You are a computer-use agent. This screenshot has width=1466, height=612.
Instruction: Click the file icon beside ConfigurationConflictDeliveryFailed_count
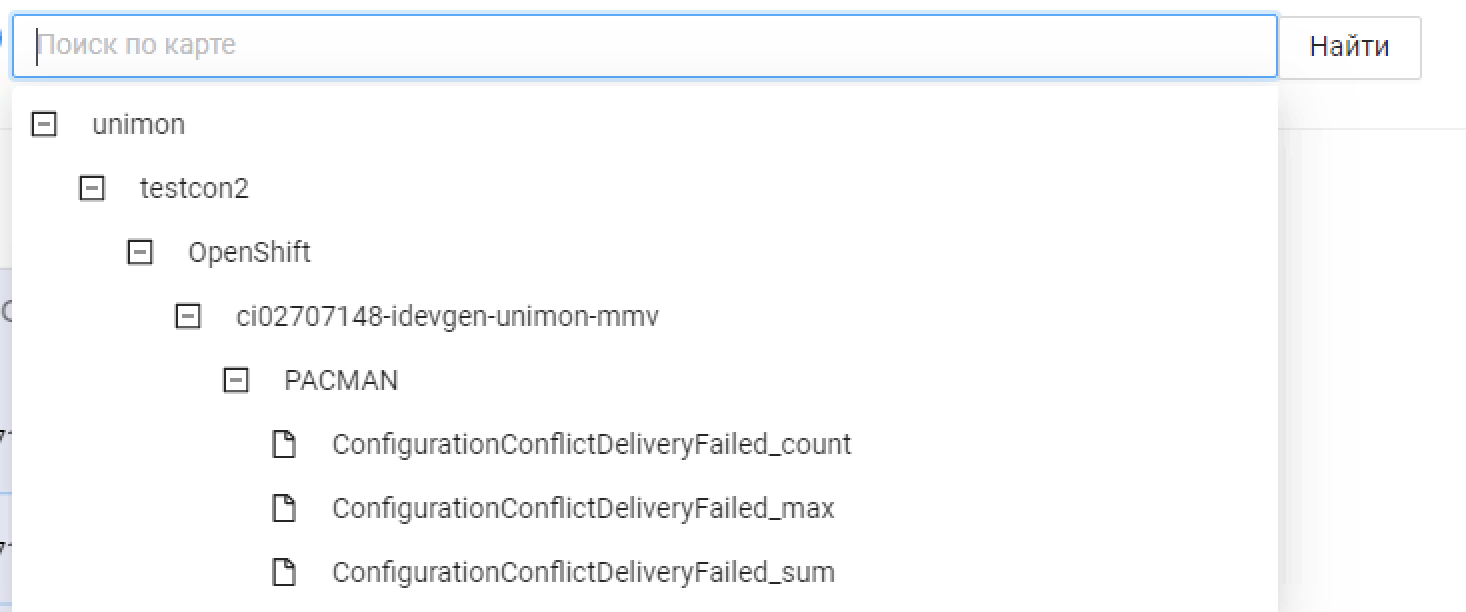tap(284, 444)
